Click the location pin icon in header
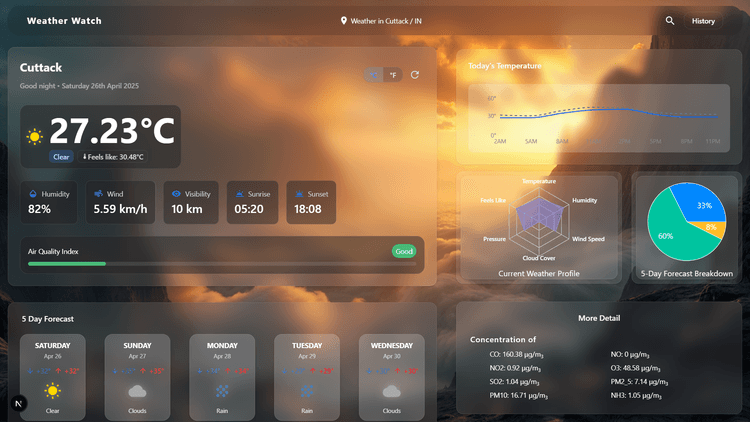The image size is (750, 422). click(343, 21)
